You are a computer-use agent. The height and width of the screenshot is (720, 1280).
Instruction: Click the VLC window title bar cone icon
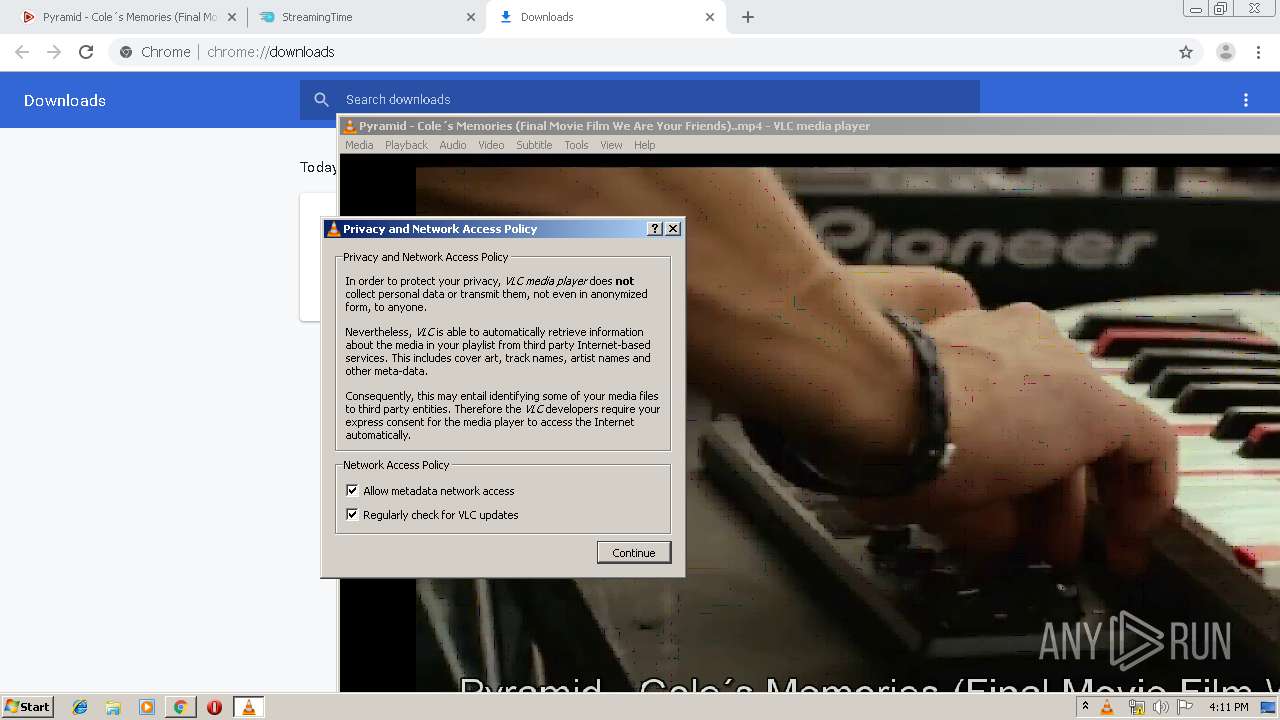[350, 126]
